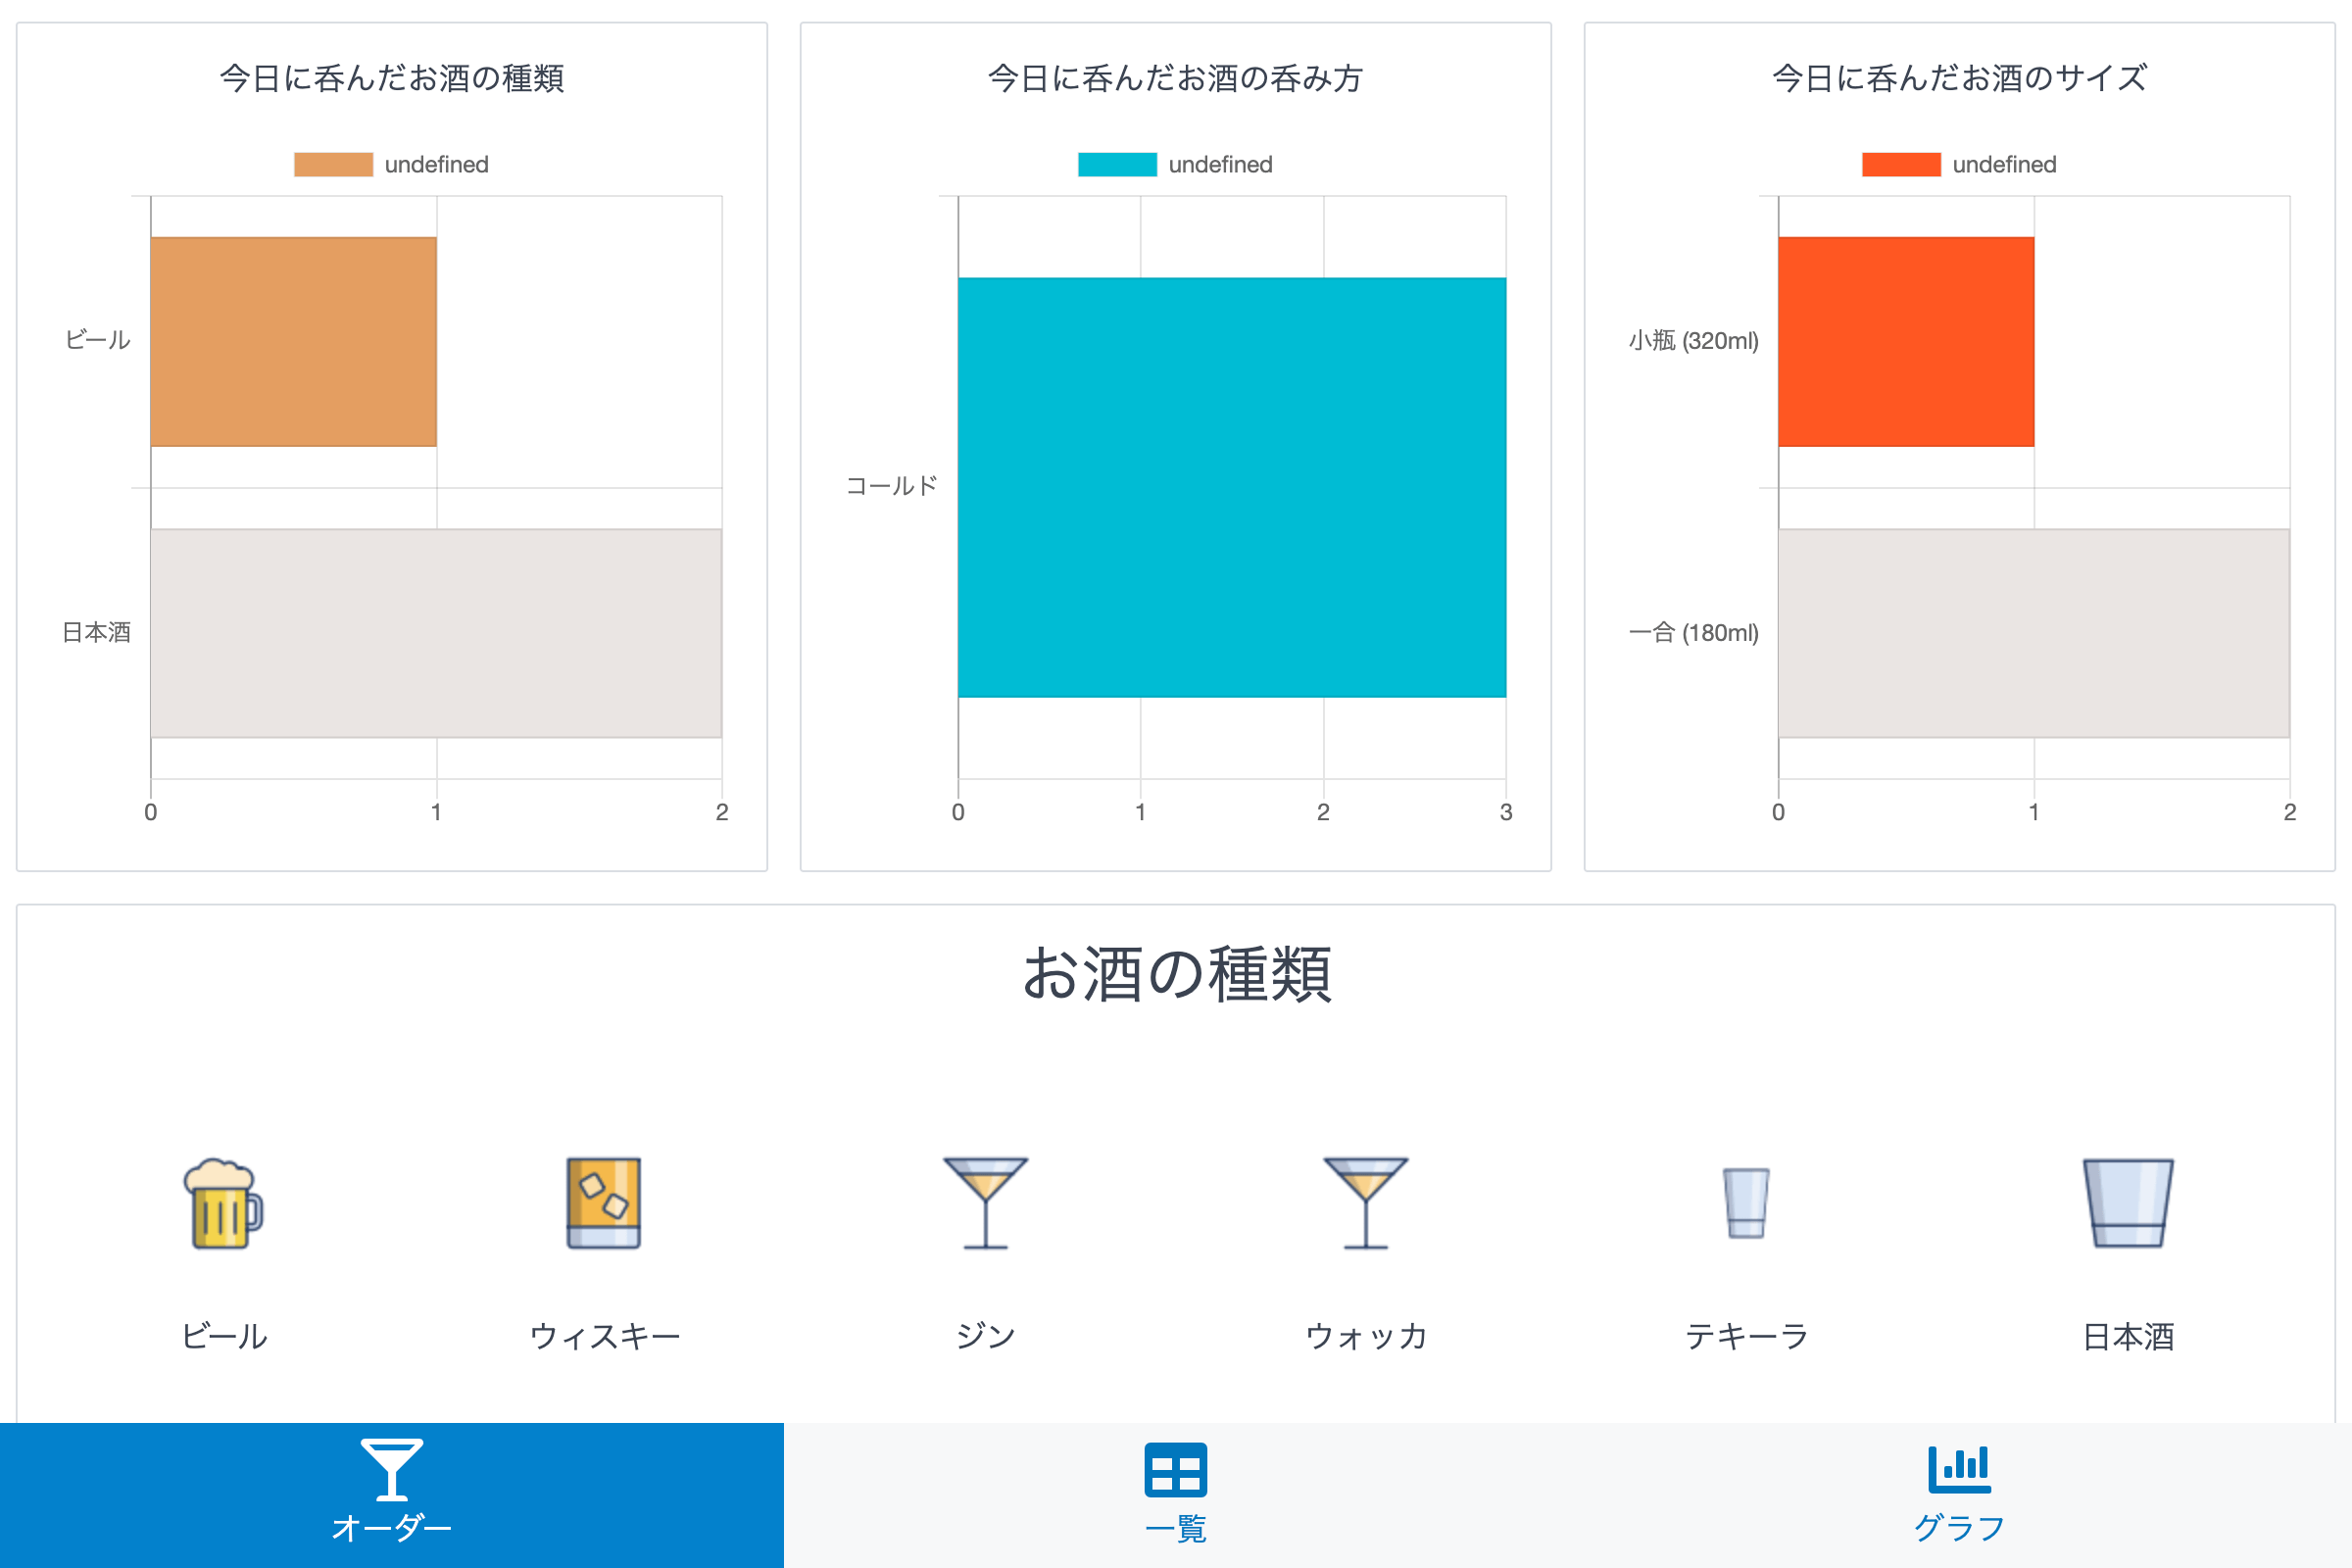Click the ウィスキー label
Screen dimensions: 2352x1568
[604, 1336]
